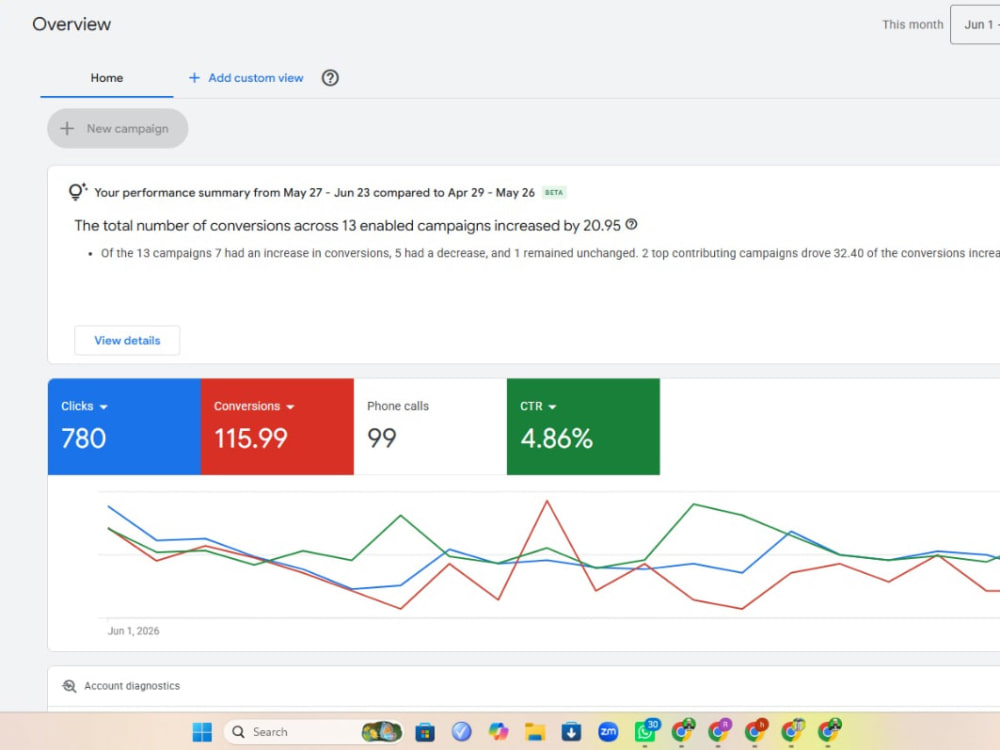The height and width of the screenshot is (750, 1000).
Task: Open the blue checkmark To Do app in taskbar
Action: (x=461, y=732)
